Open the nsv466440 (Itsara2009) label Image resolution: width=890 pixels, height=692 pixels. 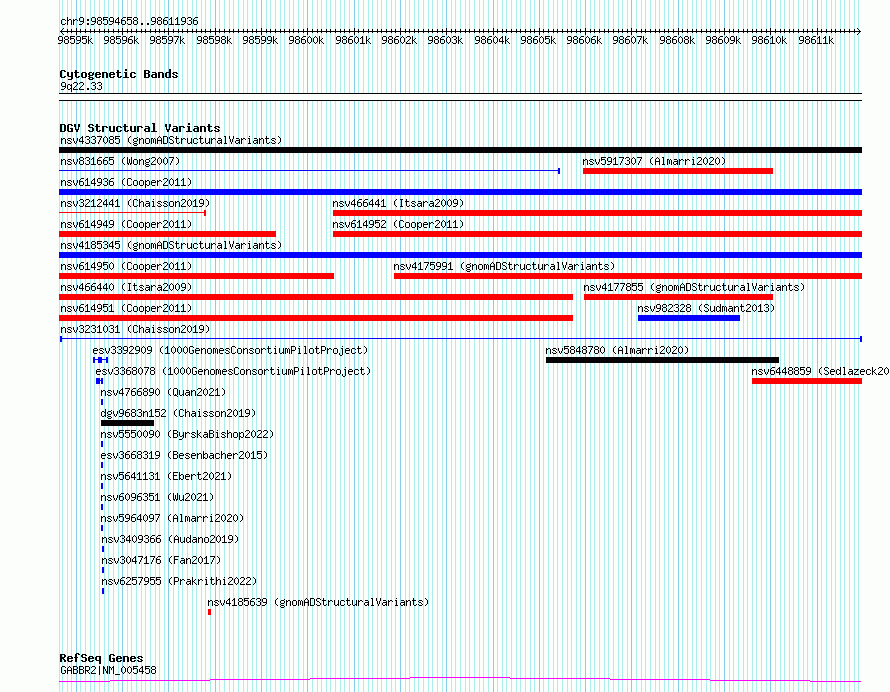(x=126, y=287)
